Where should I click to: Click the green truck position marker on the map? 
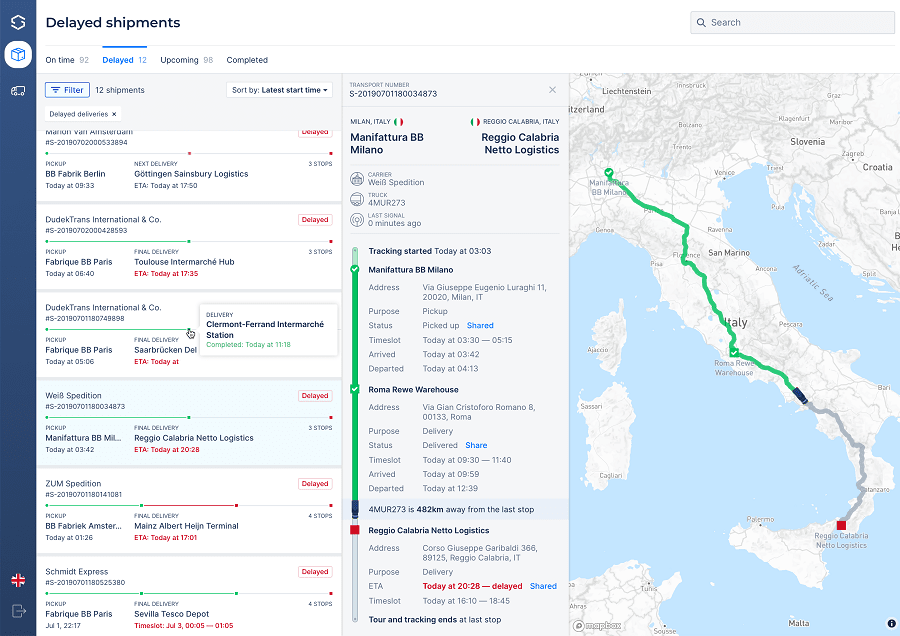(608, 173)
